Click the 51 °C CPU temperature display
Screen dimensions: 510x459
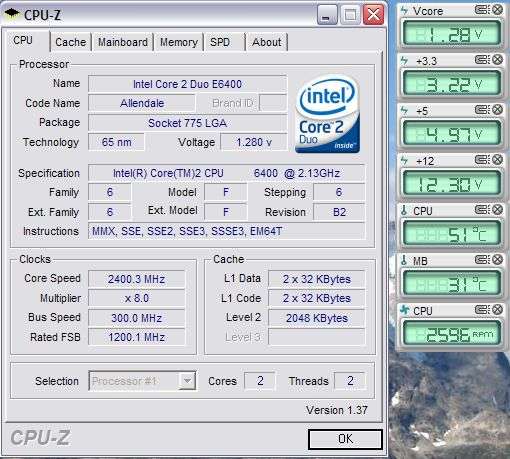tap(452, 234)
